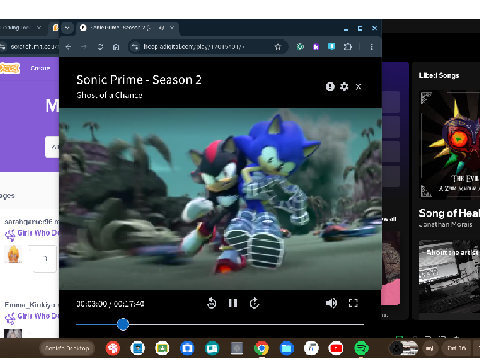
Task: Click the Scratch logo in back window
Action: click(x=10, y=68)
